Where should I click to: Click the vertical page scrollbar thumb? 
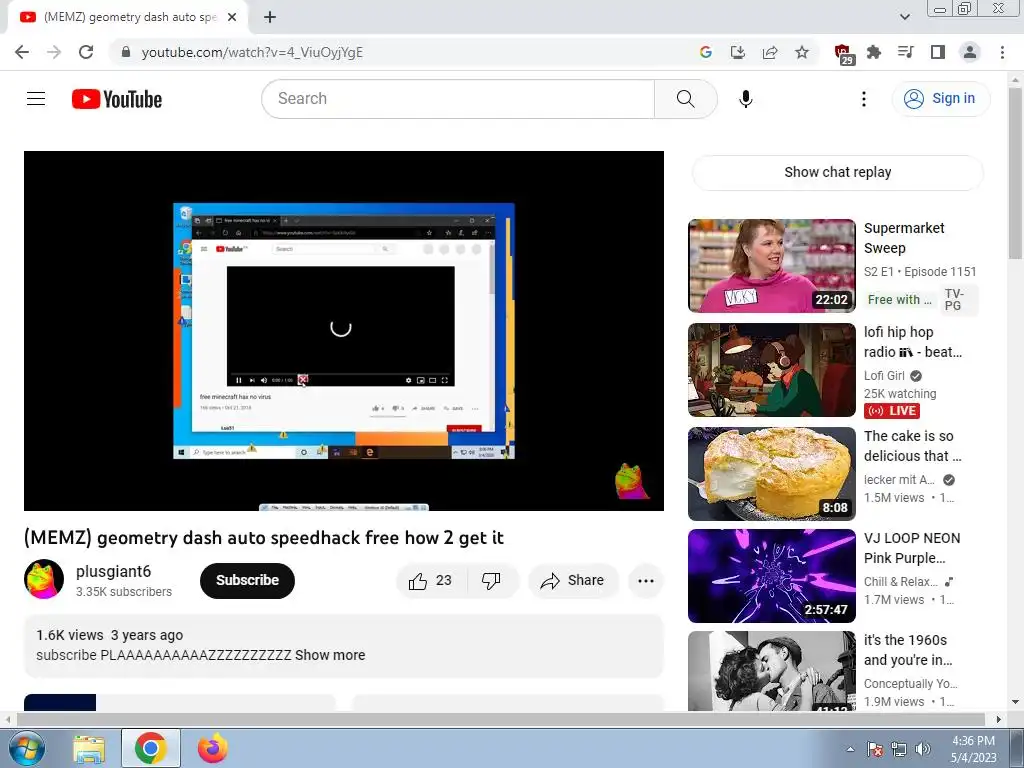1016,173
